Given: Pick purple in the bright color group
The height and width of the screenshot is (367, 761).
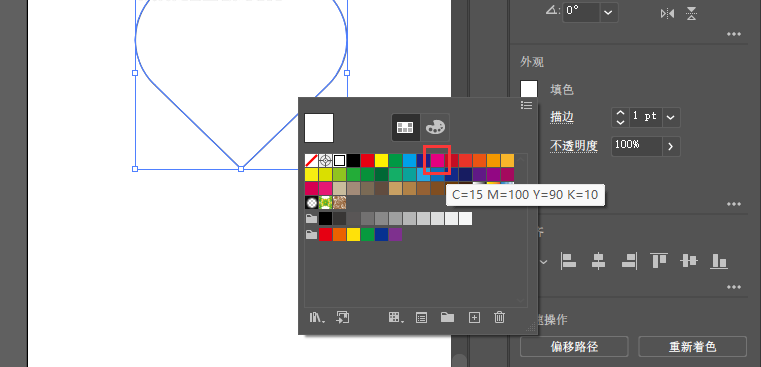Looking at the screenshot, I should pos(396,234).
